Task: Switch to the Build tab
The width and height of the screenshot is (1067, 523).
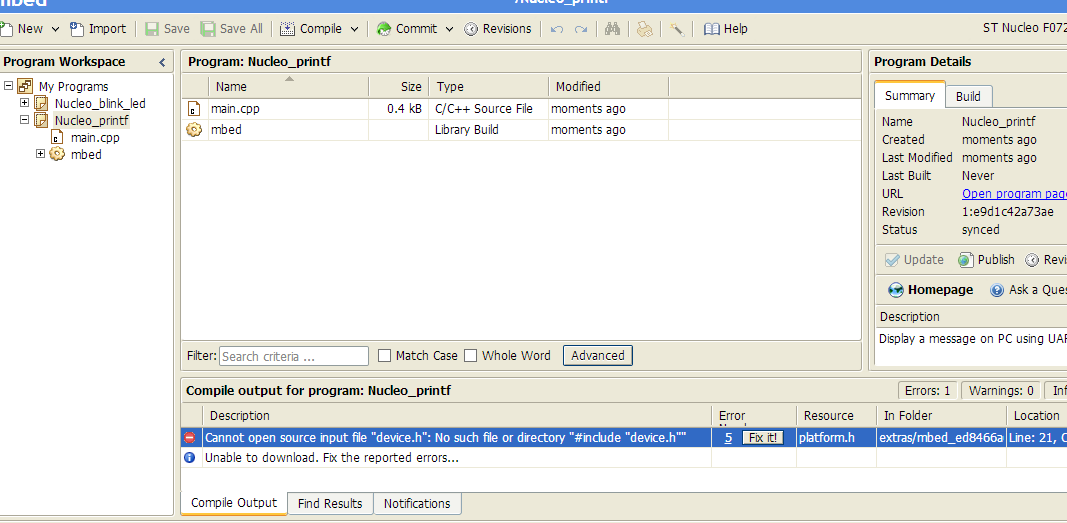Action: (968, 97)
